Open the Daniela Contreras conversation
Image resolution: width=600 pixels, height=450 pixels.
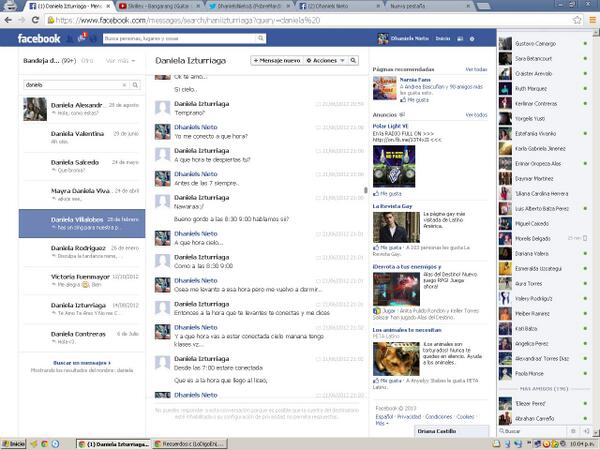coord(82,338)
